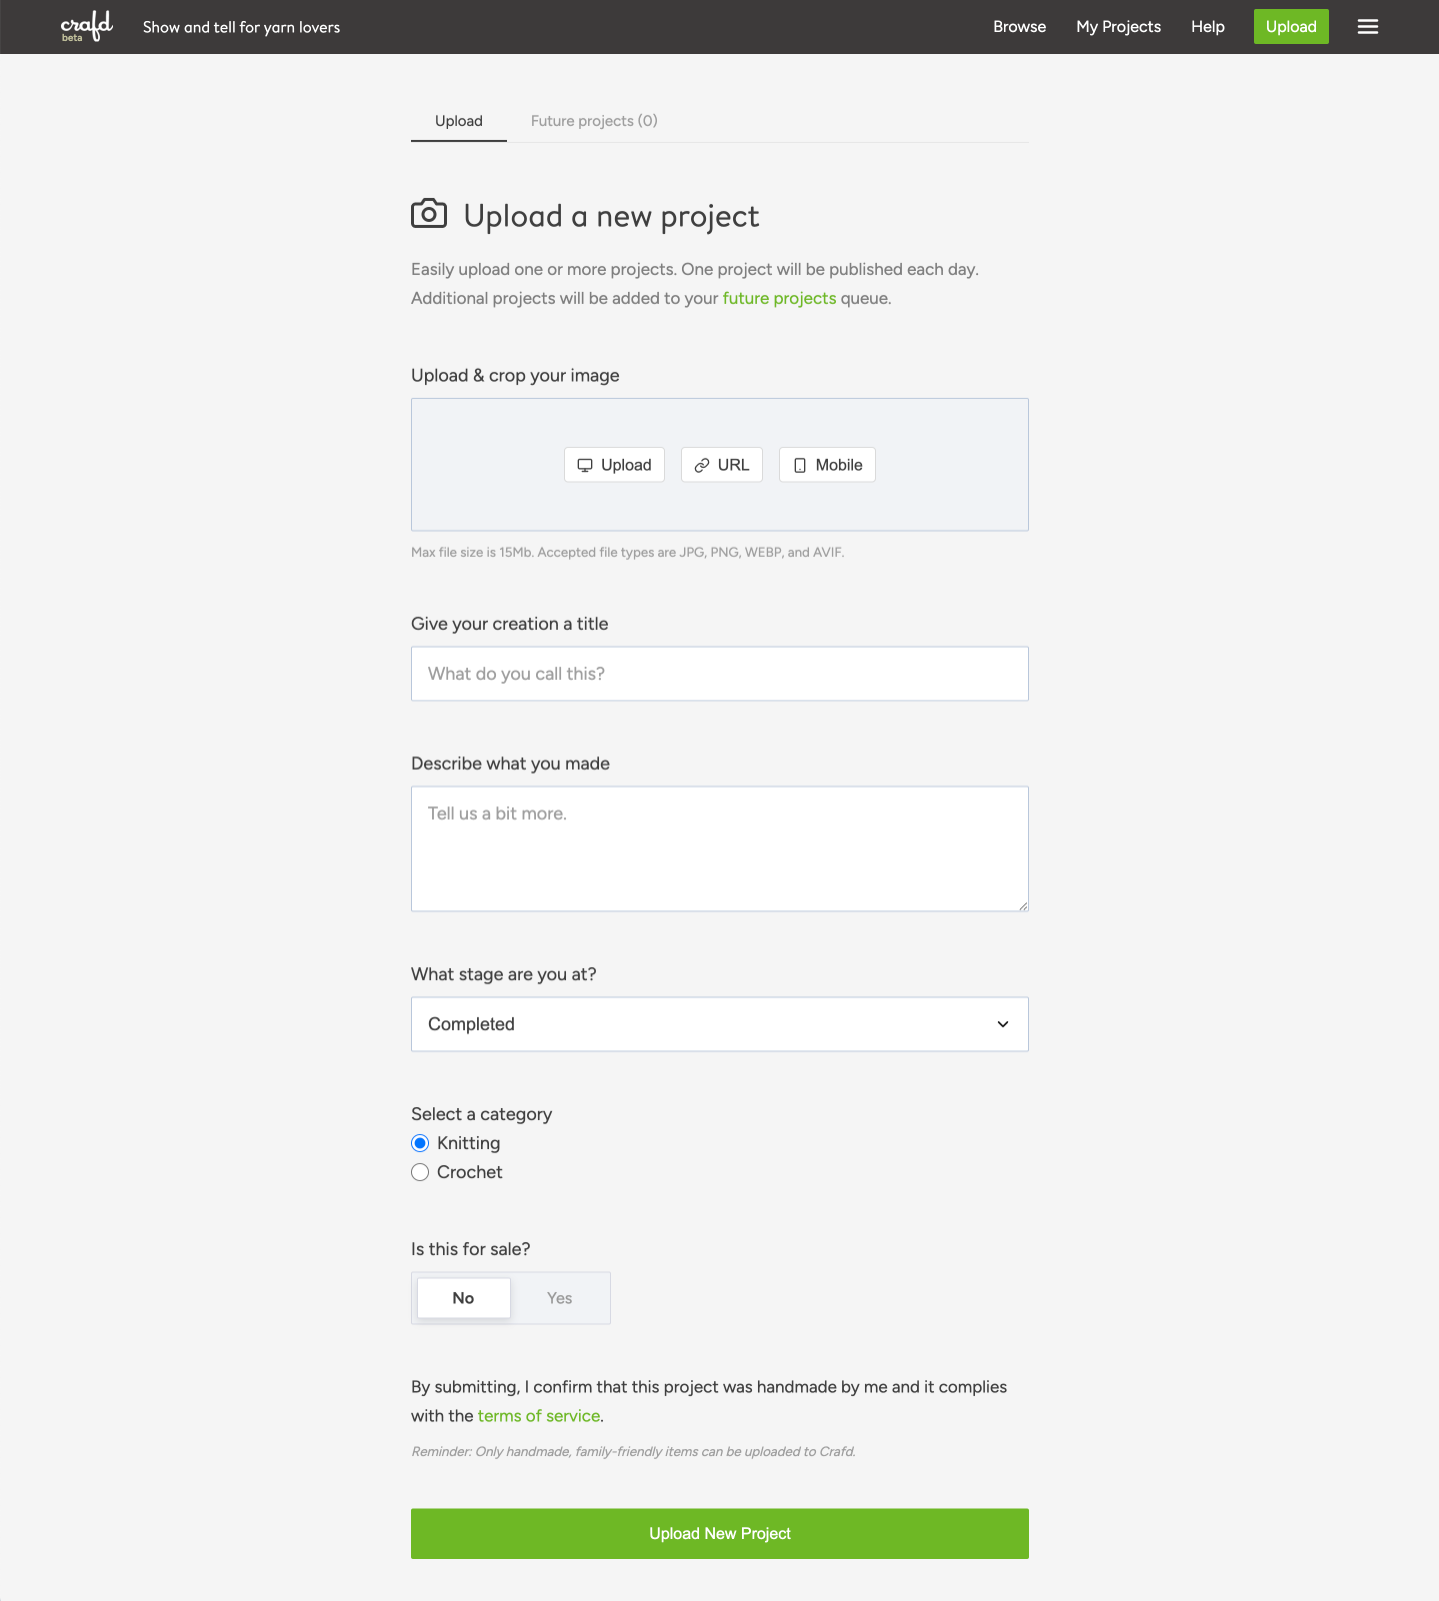Click Browse in the top navigation
The image size is (1439, 1601).
click(1019, 27)
